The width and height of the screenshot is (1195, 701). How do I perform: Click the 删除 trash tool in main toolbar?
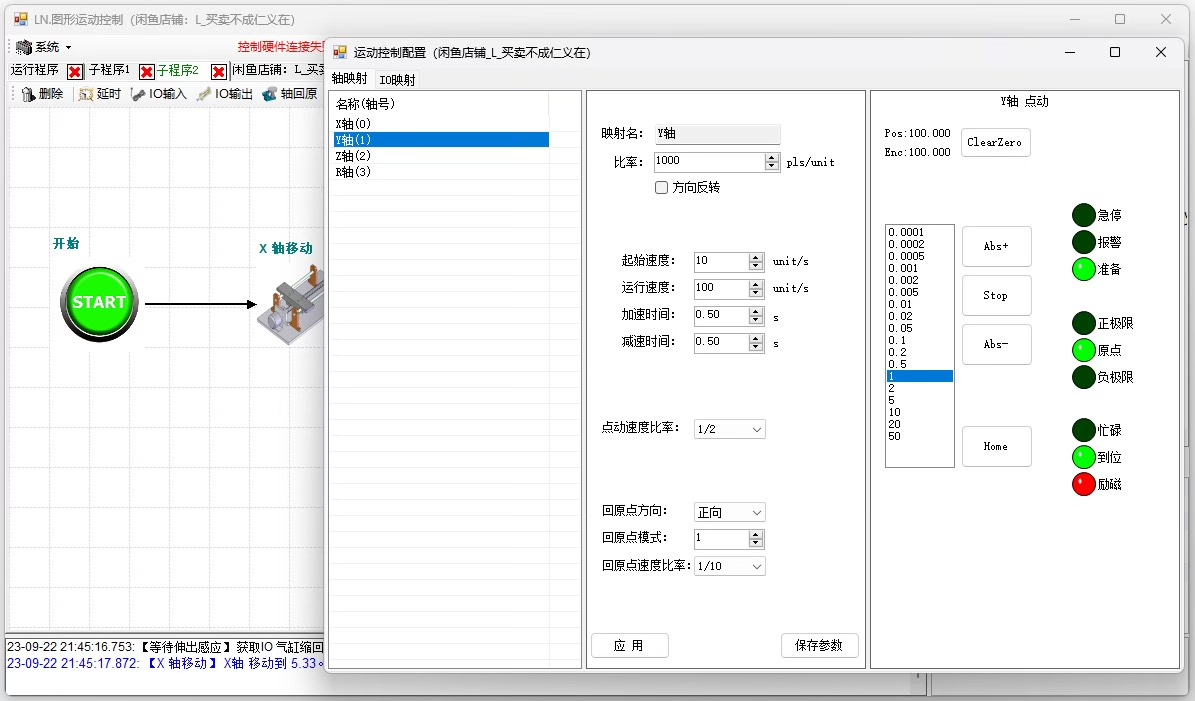pos(42,94)
